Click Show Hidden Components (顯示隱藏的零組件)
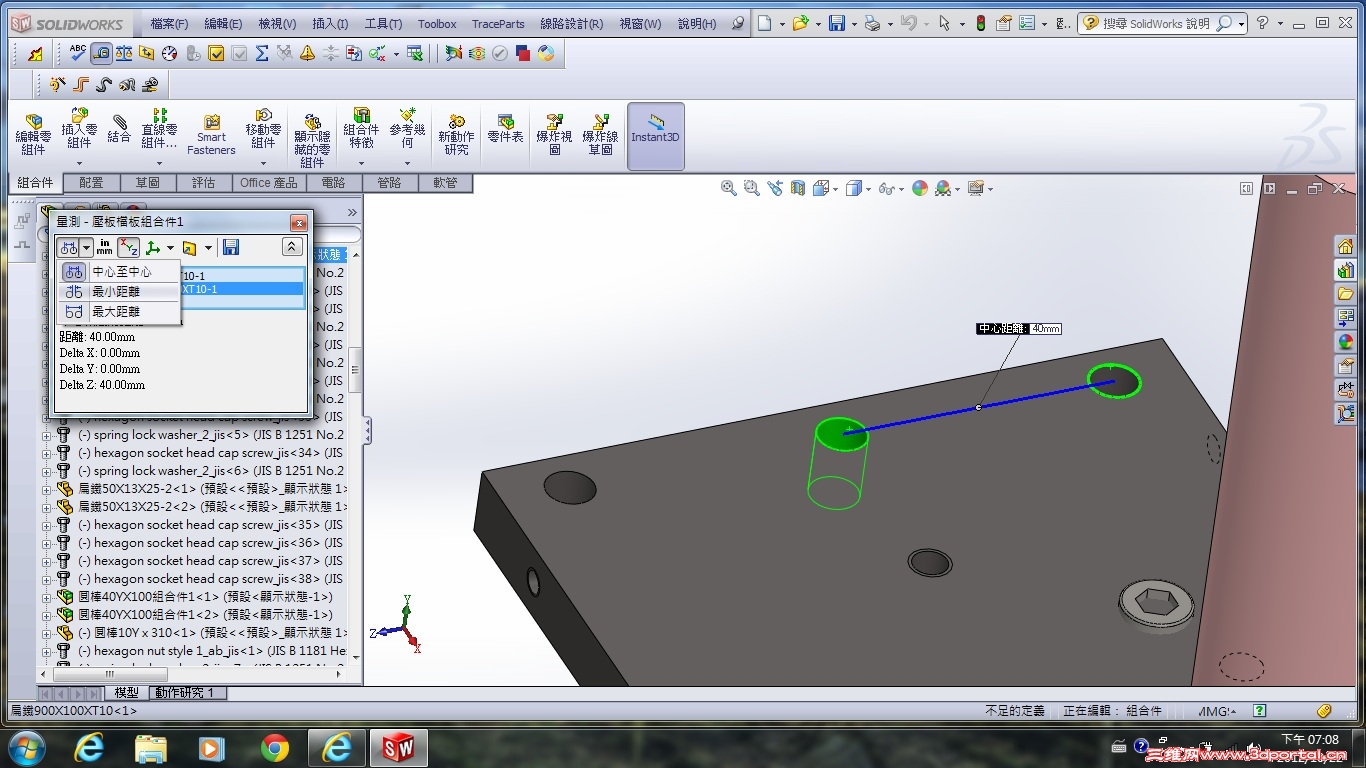The width and height of the screenshot is (1366, 768). click(x=312, y=139)
